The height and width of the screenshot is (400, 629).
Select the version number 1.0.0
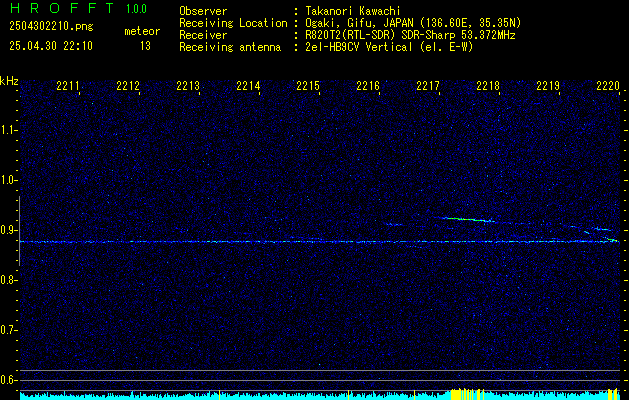click(x=136, y=9)
